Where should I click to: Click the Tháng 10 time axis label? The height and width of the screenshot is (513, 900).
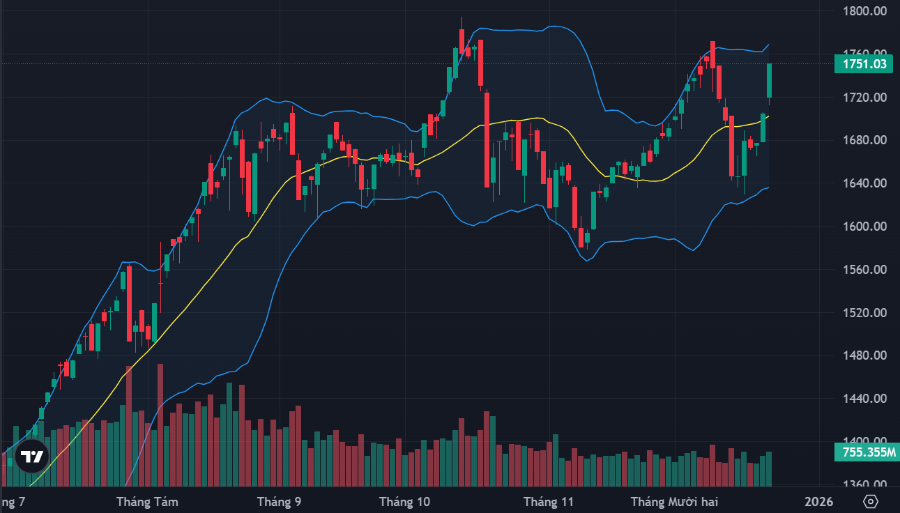coord(404,500)
